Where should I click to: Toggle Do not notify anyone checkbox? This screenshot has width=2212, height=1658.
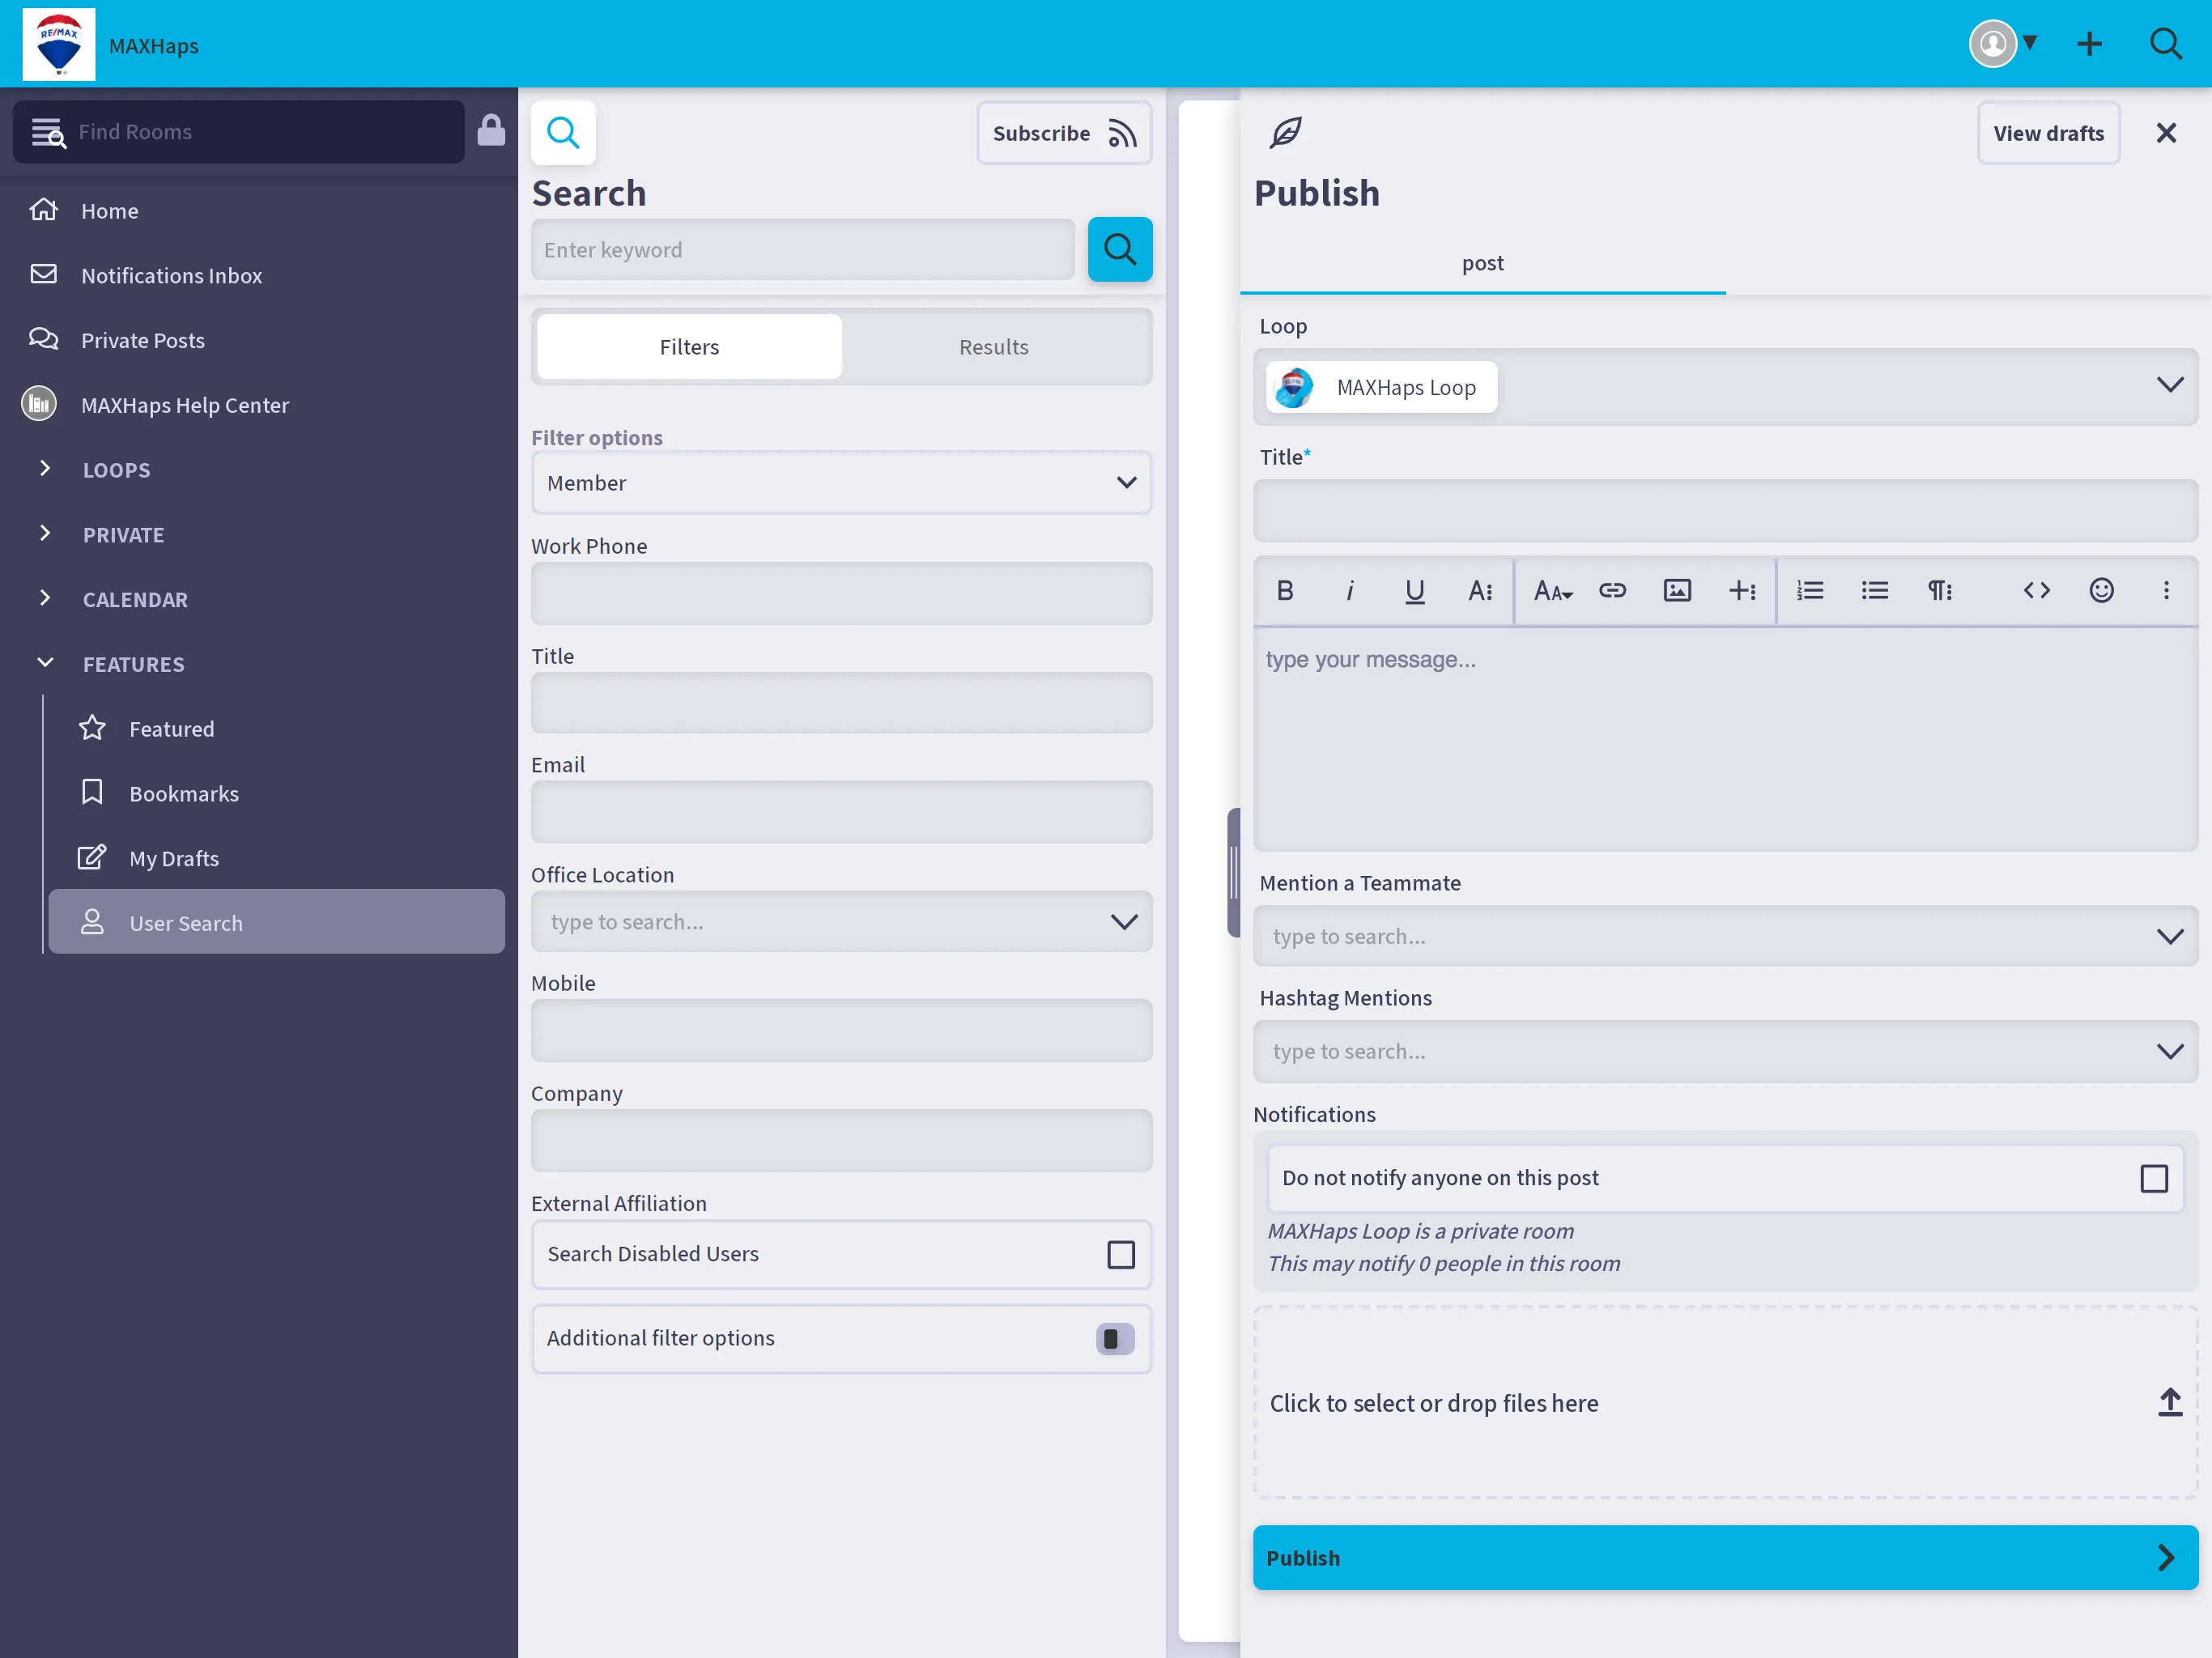(x=2155, y=1177)
